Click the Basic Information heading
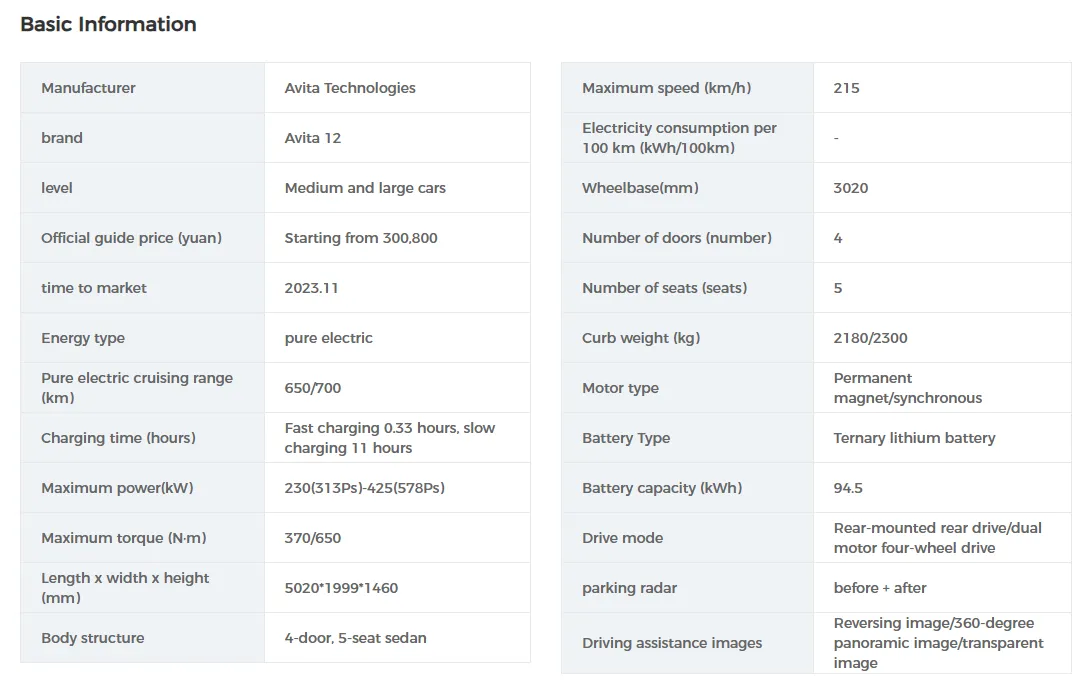The height and width of the screenshot is (694, 1090). point(108,25)
